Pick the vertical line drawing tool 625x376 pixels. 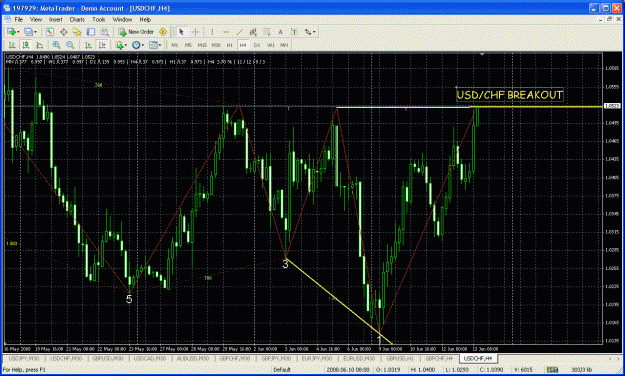coord(212,32)
